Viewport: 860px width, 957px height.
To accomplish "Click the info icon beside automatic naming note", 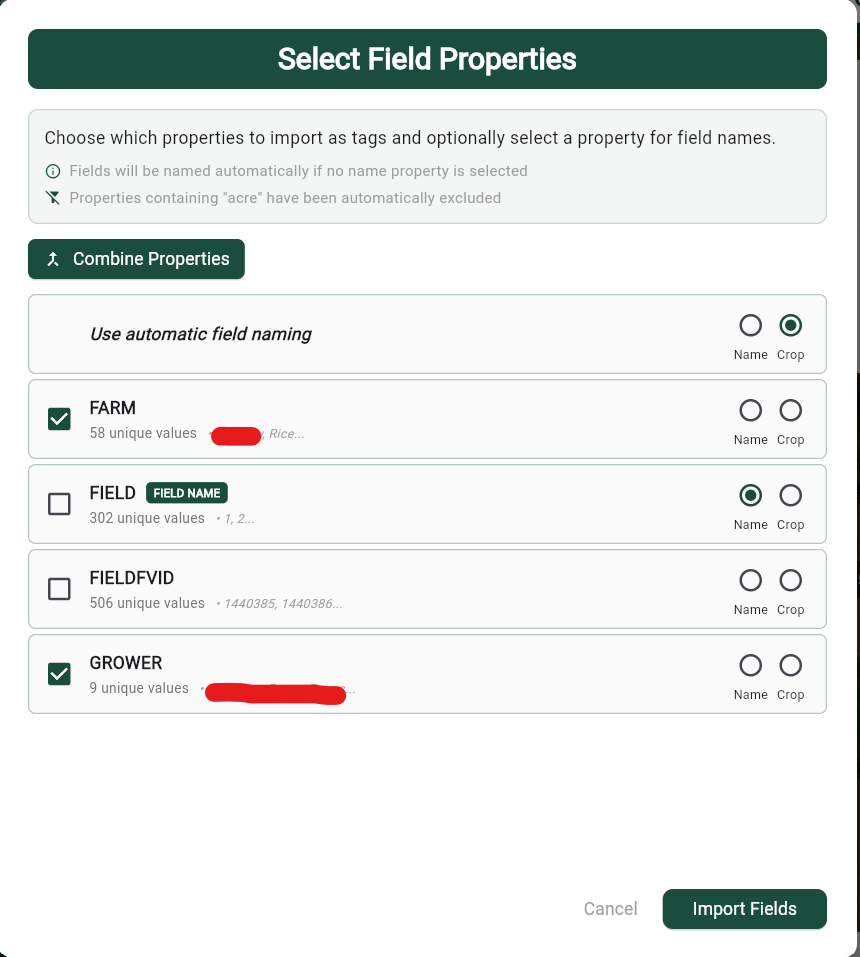I will [53, 171].
